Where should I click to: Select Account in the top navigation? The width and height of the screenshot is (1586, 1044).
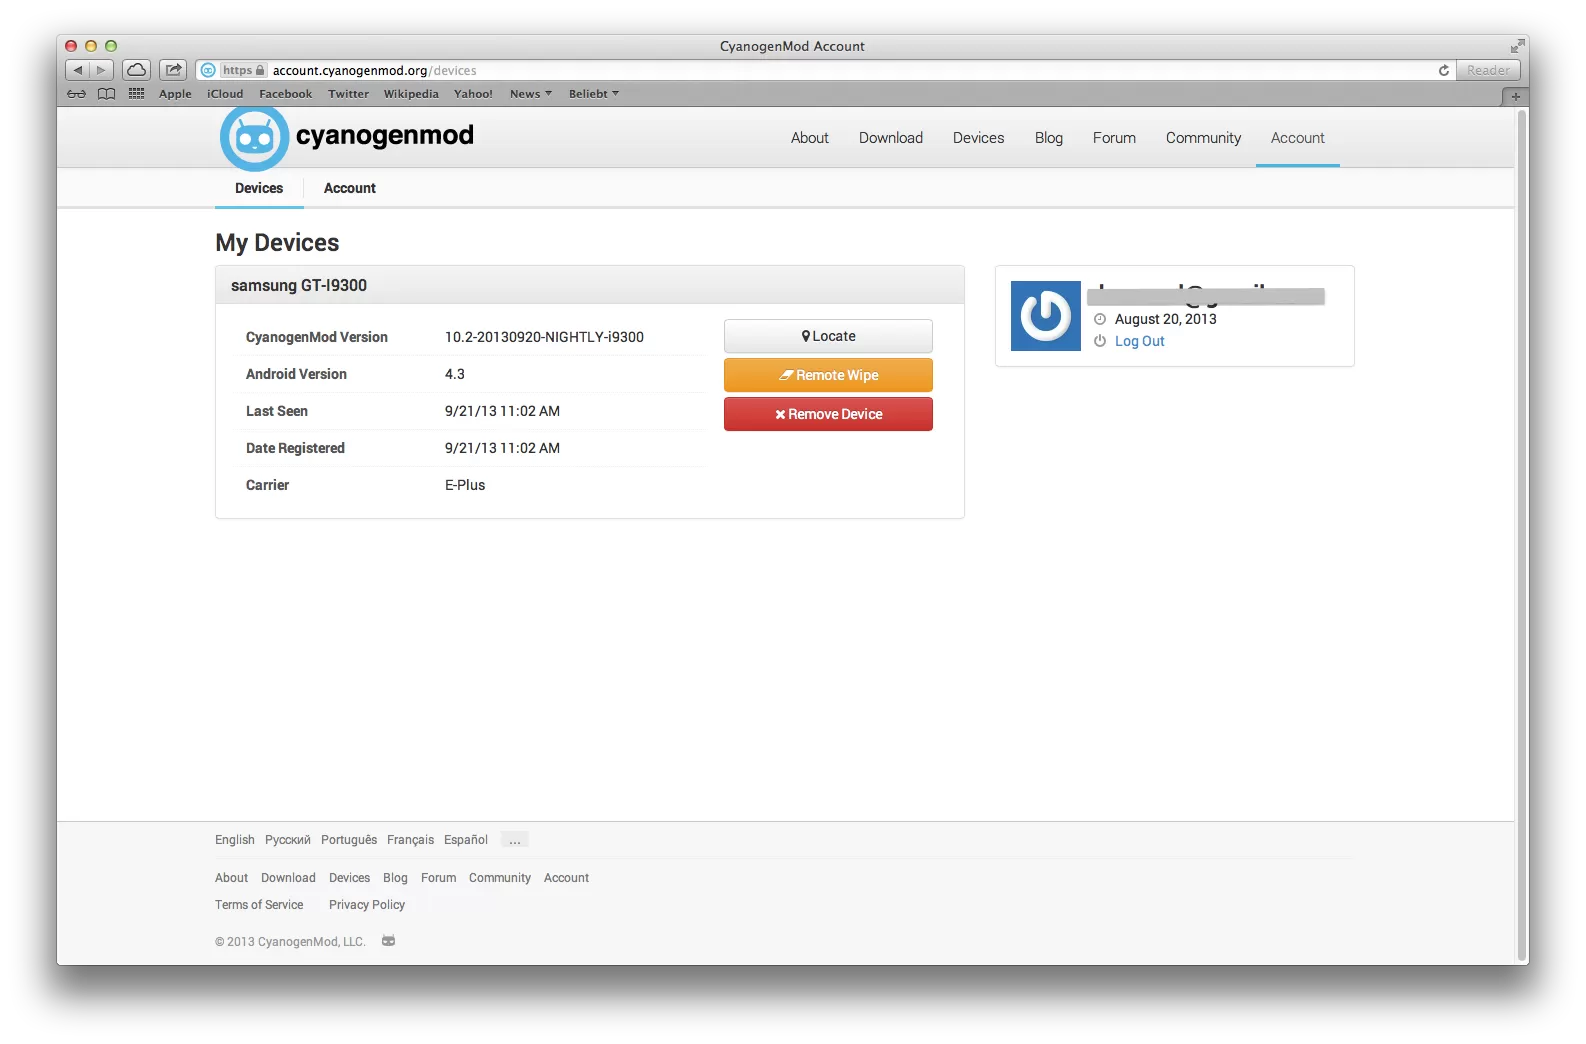click(1298, 138)
